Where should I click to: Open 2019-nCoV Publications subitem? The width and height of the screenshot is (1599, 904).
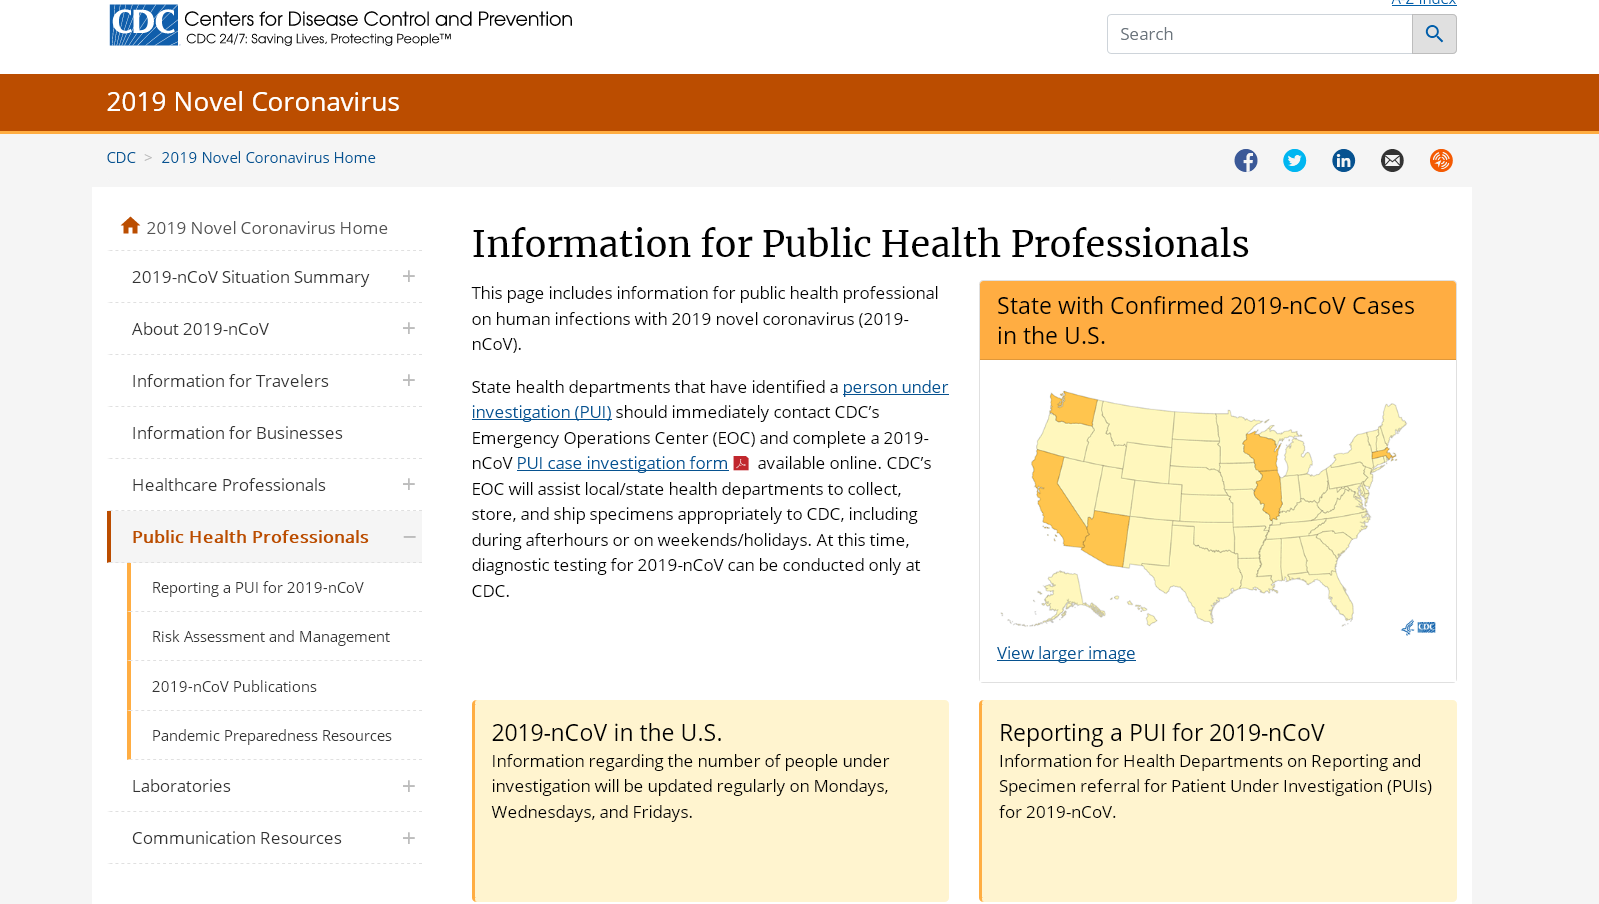[x=234, y=687]
